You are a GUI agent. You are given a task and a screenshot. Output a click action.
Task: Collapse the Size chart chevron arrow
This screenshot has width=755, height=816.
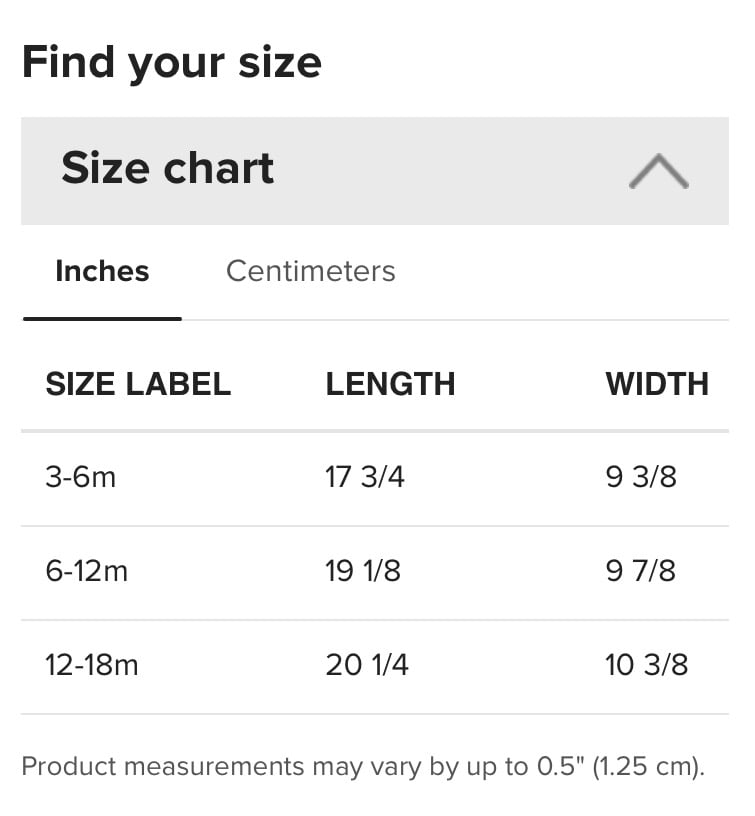(658, 171)
